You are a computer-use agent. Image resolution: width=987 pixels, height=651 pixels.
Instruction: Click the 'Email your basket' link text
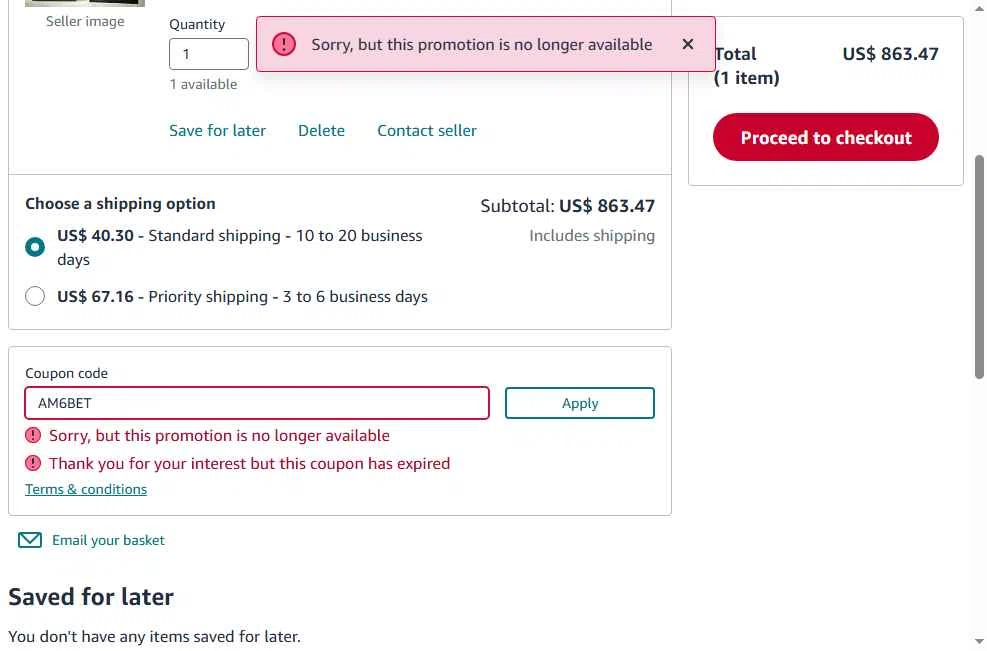click(108, 540)
